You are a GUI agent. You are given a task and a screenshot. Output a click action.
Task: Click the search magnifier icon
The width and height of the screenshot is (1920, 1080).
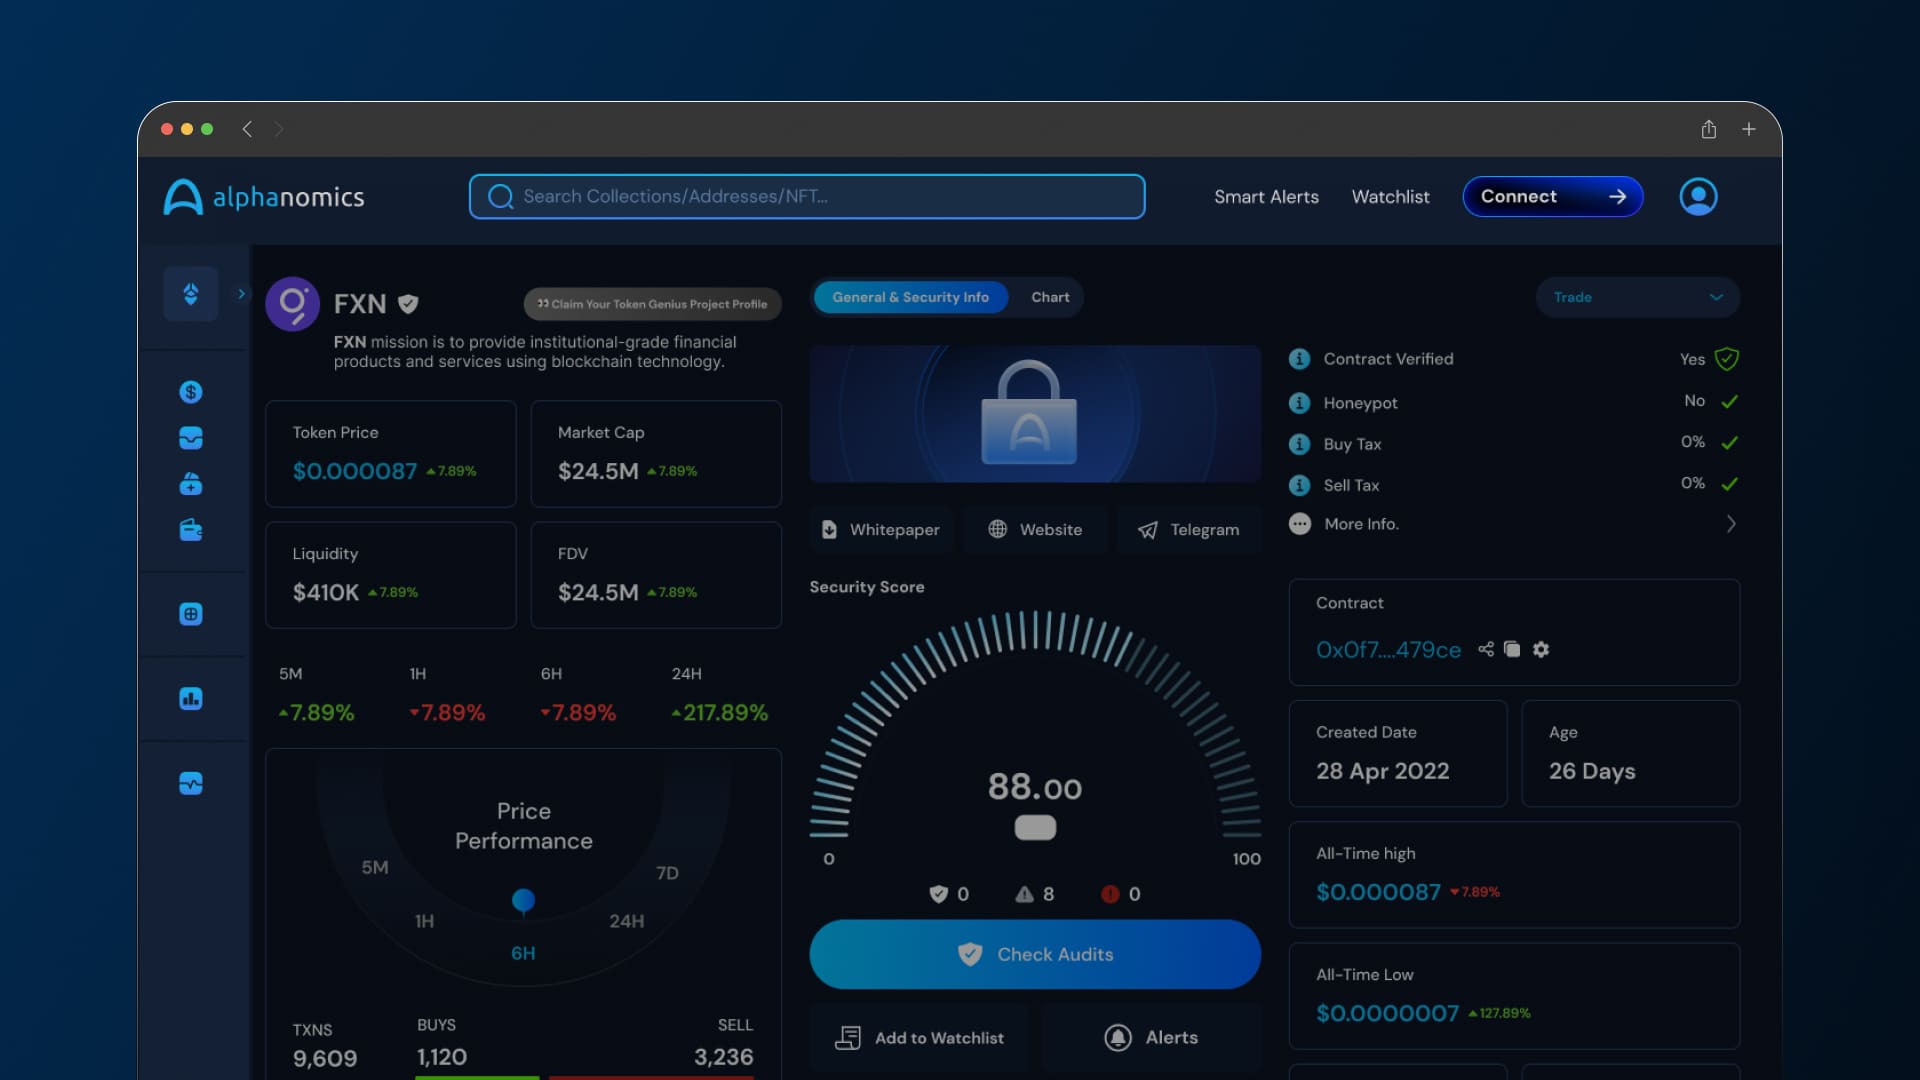point(500,197)
